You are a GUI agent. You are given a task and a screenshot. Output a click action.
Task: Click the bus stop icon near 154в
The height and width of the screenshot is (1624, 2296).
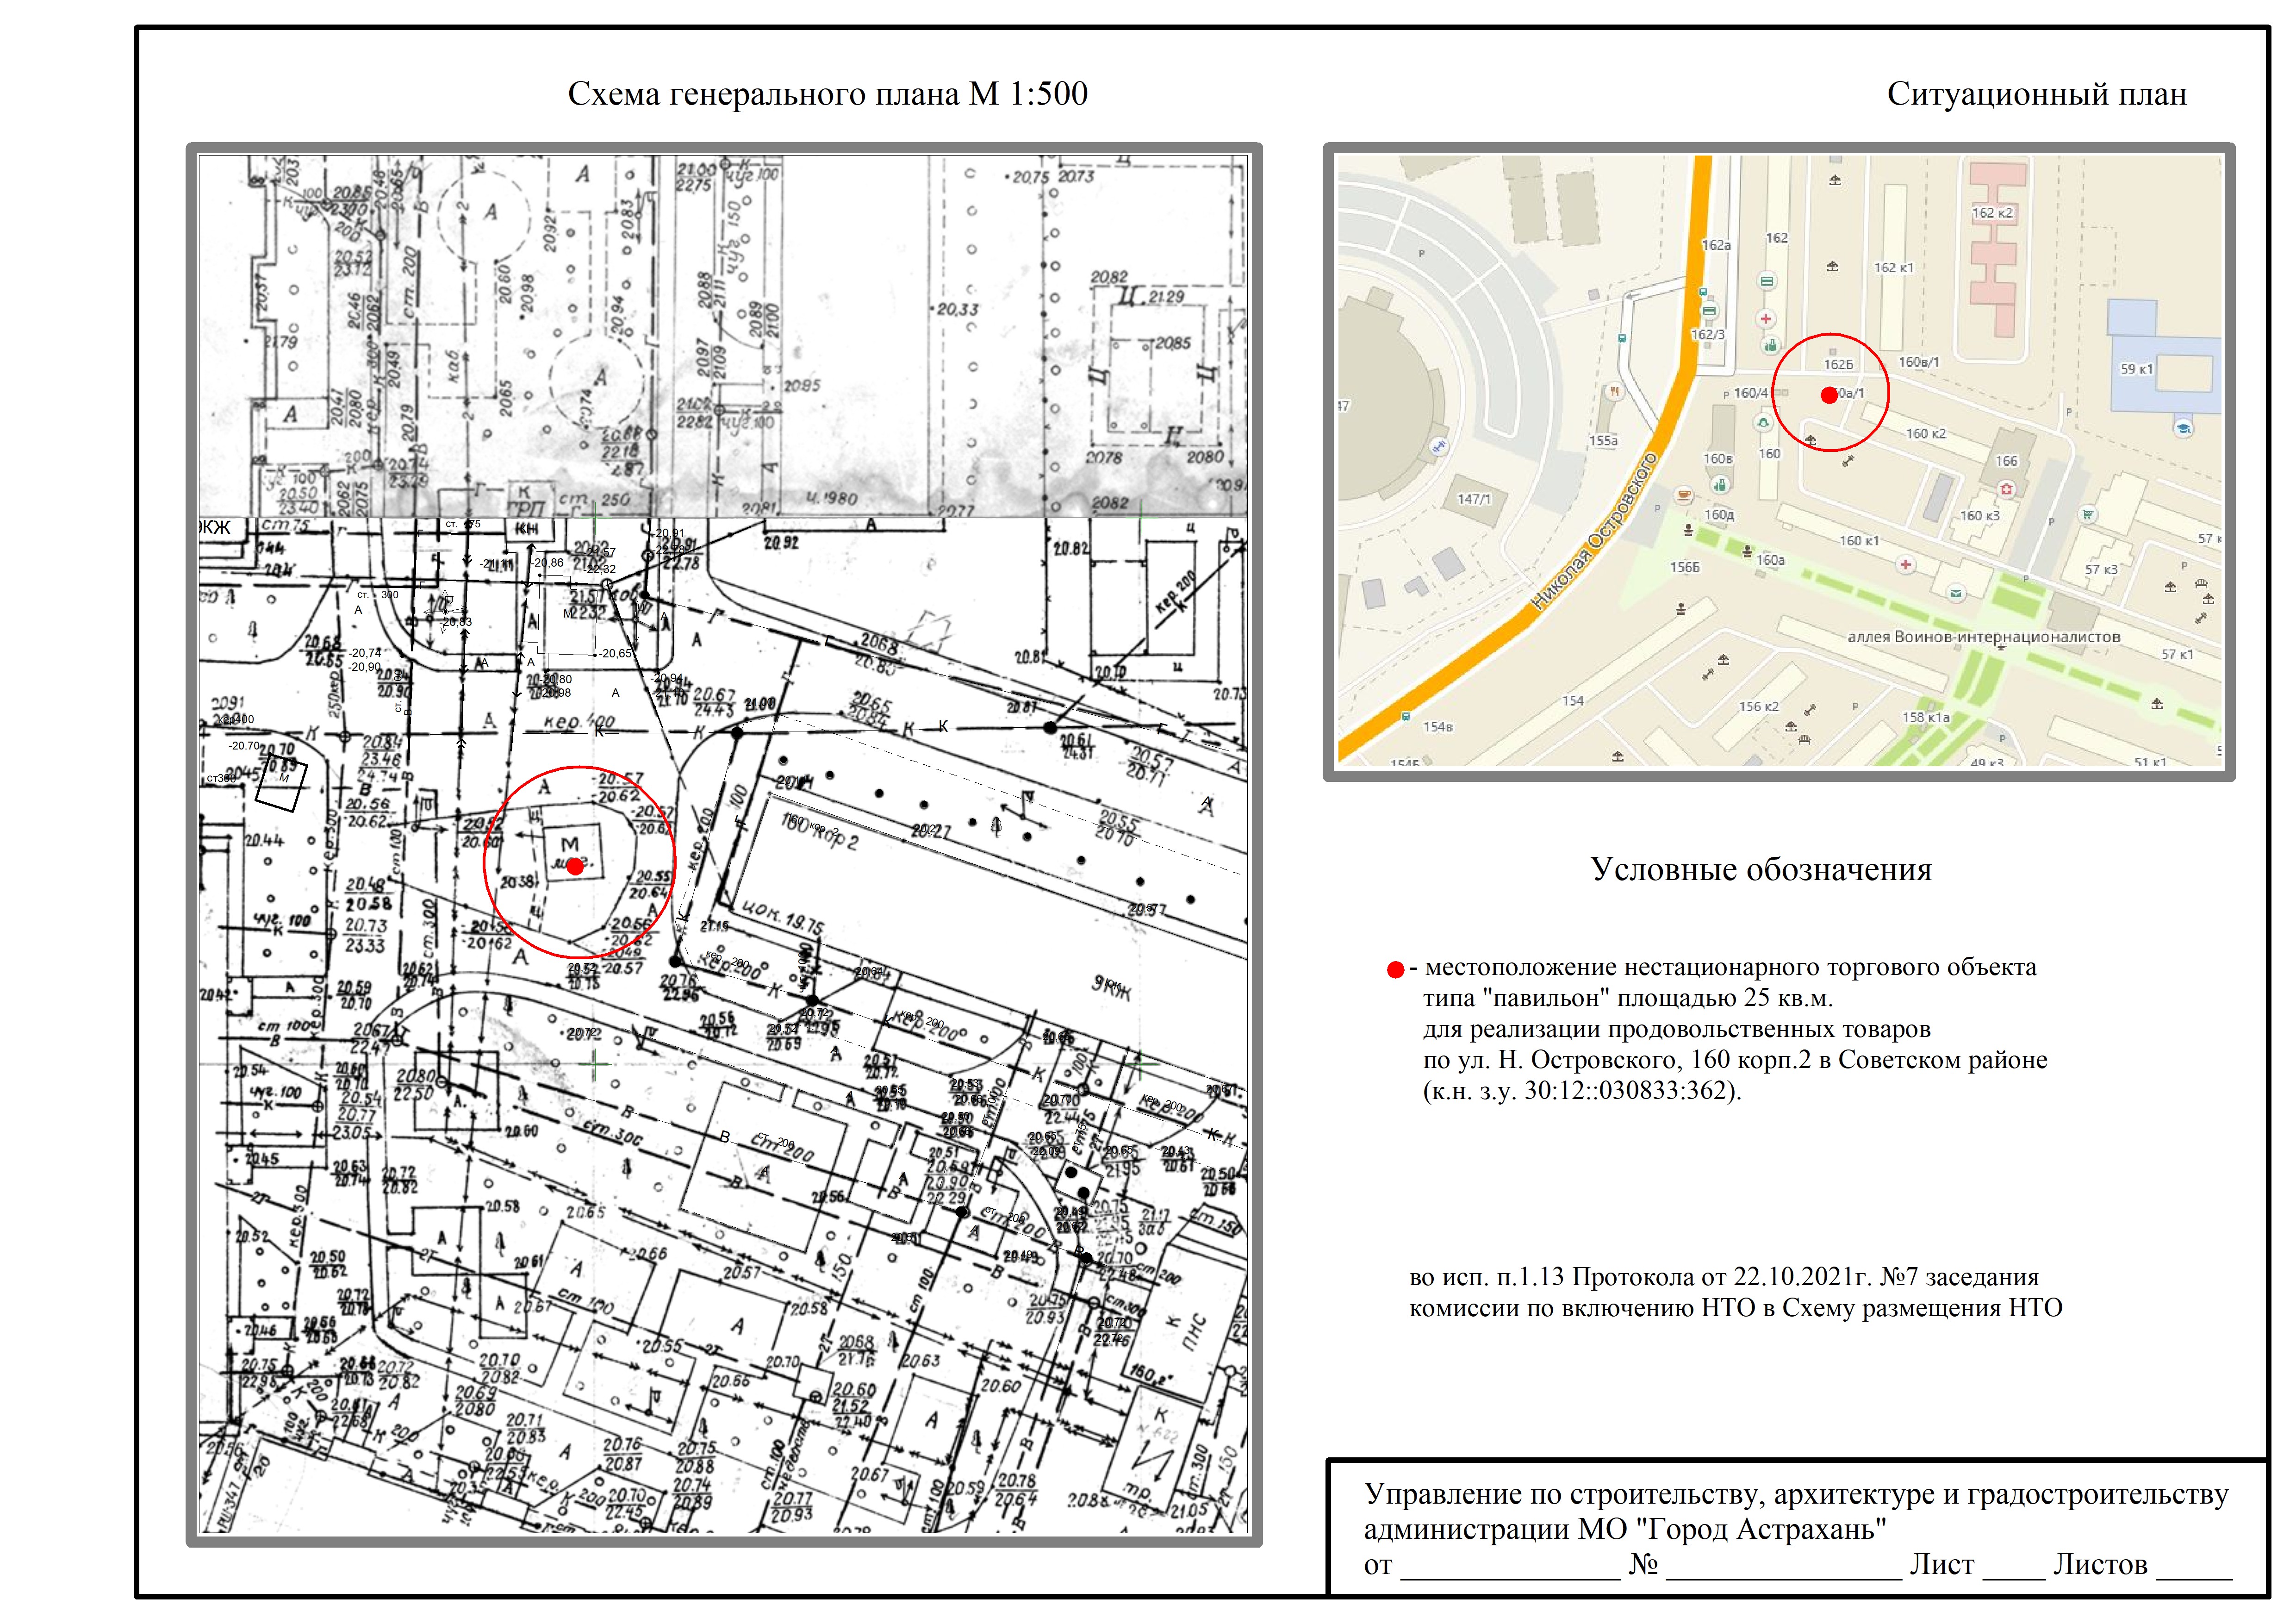tap(1407, 716)
